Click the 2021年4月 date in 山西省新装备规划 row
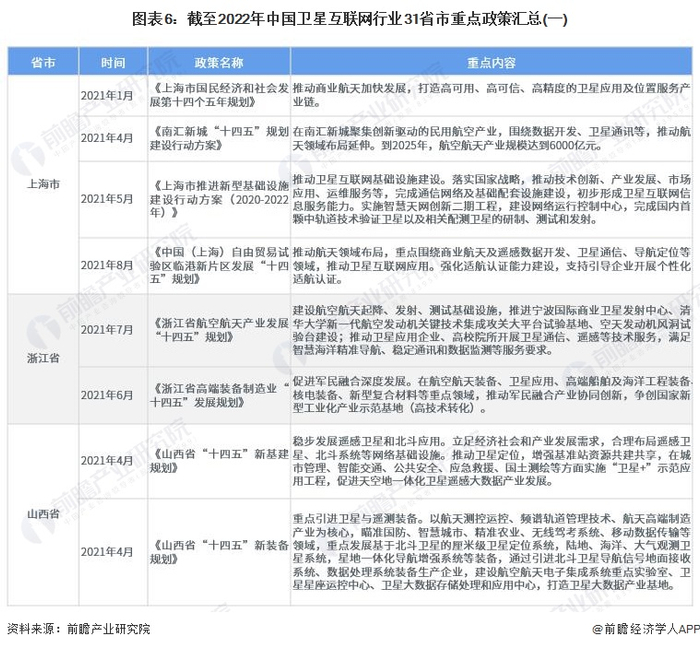 tap(107, 552)
